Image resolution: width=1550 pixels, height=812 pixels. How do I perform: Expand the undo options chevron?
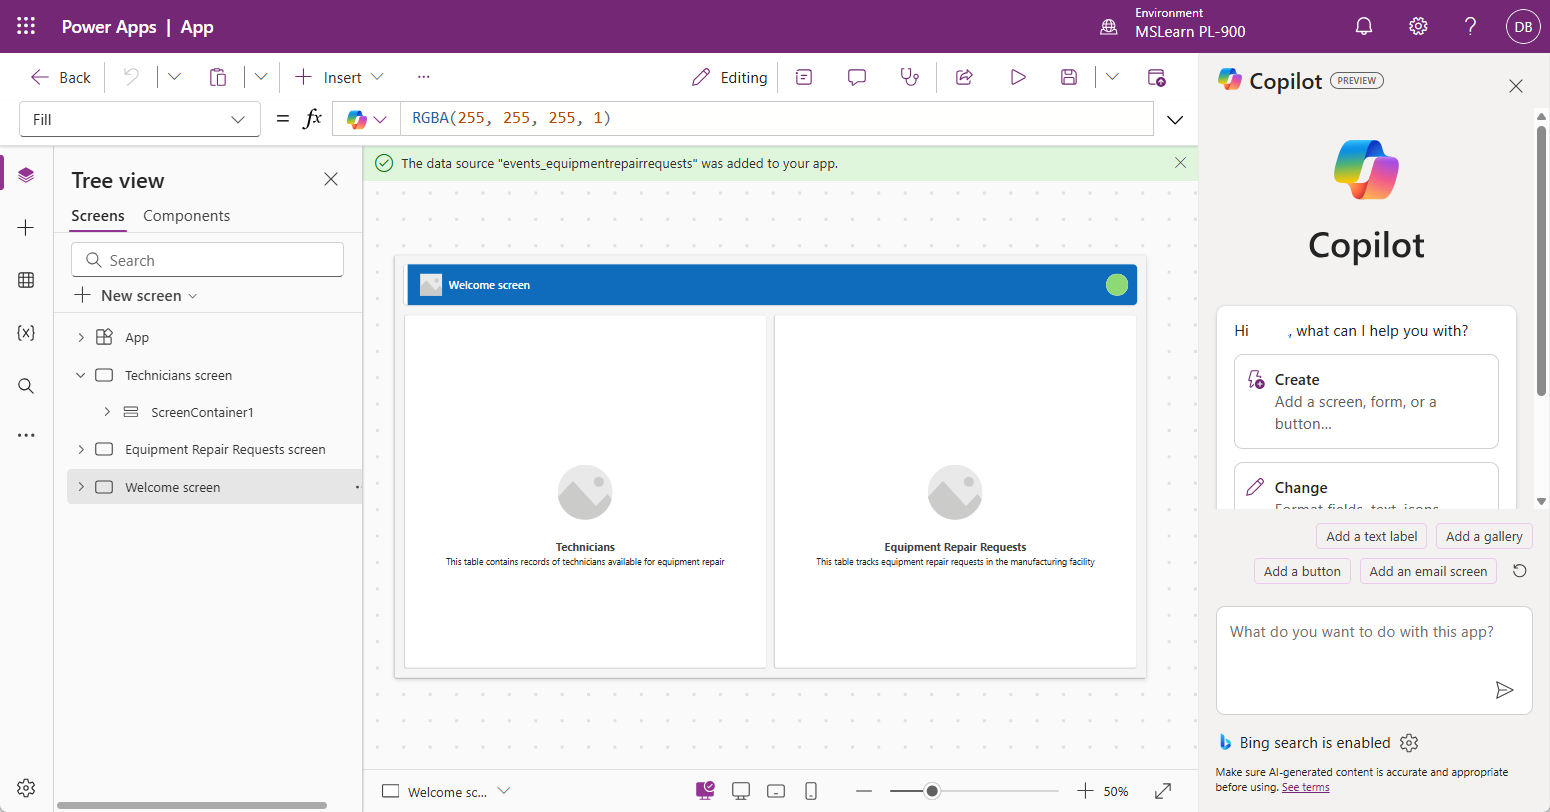tap(174, 77)
